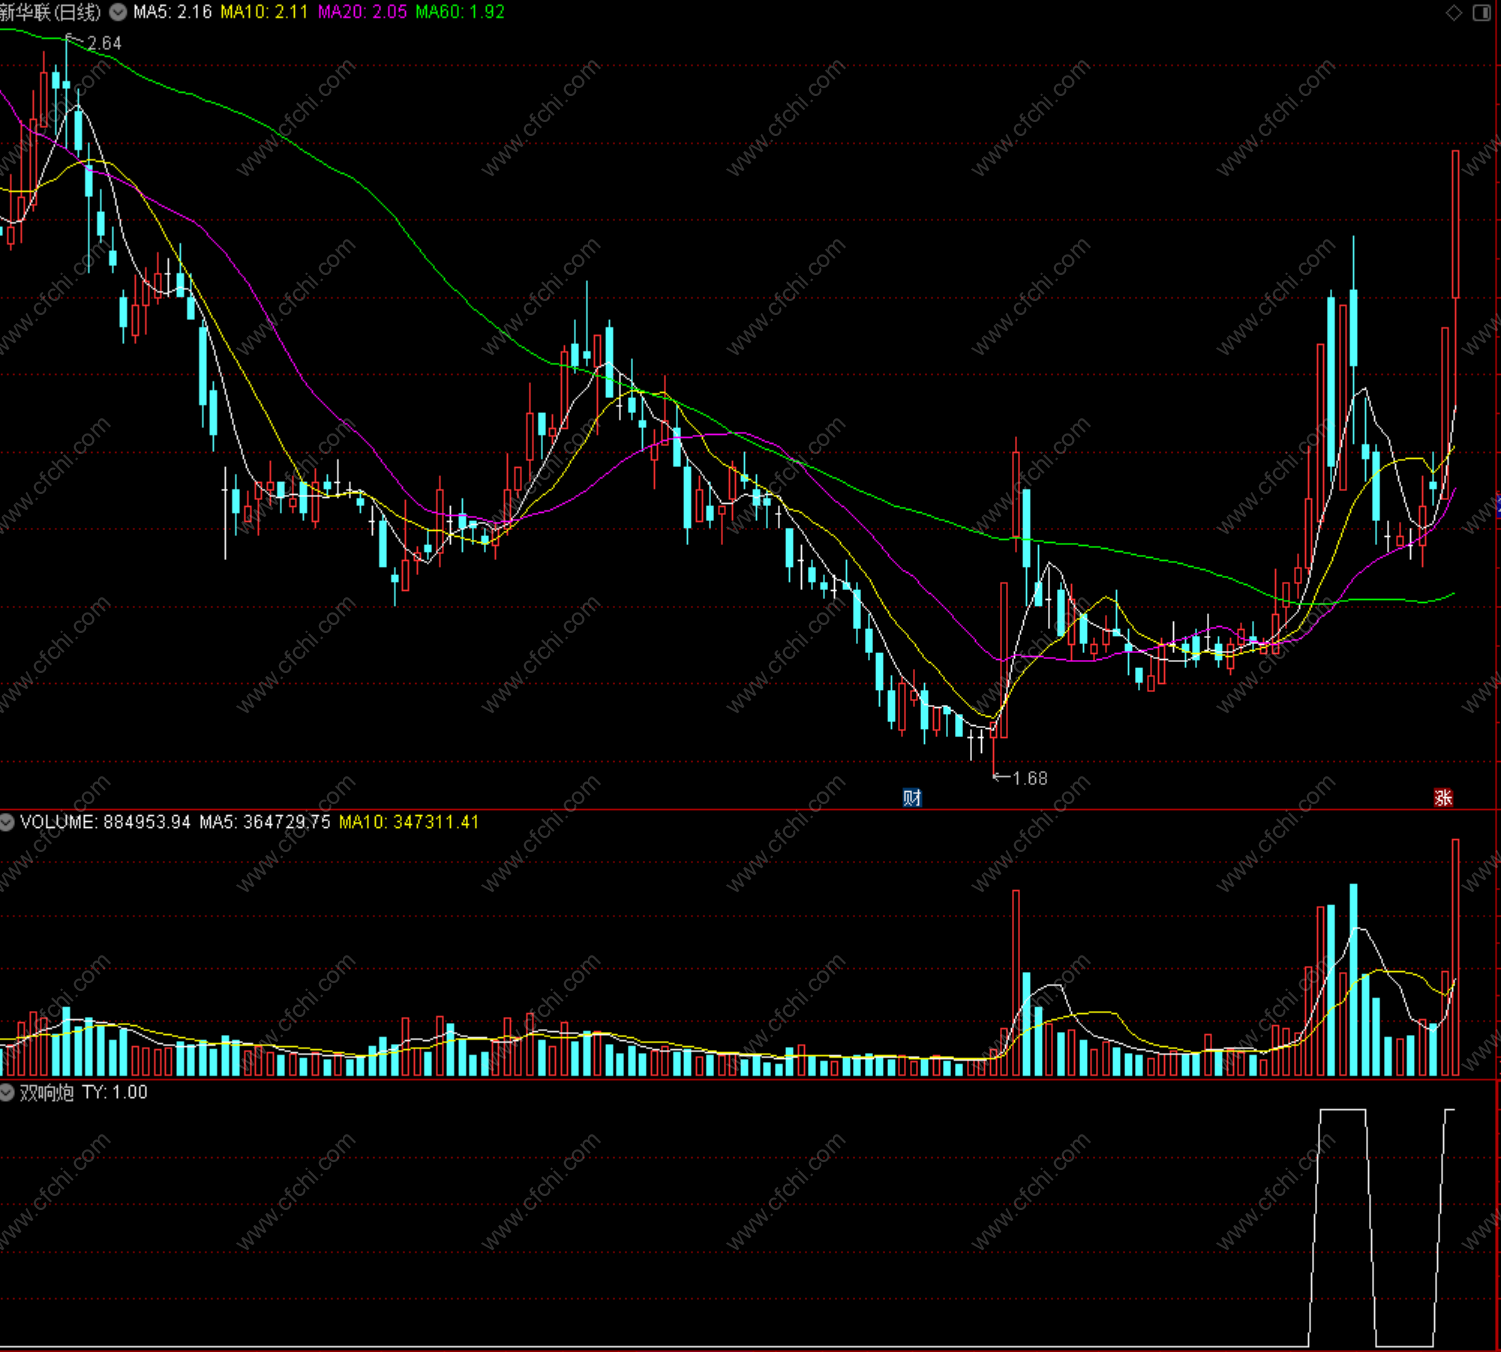Screen dimensions: 1501x1352
Task: Click the green MA60: 1.92 label
Action: coord(460,12)
